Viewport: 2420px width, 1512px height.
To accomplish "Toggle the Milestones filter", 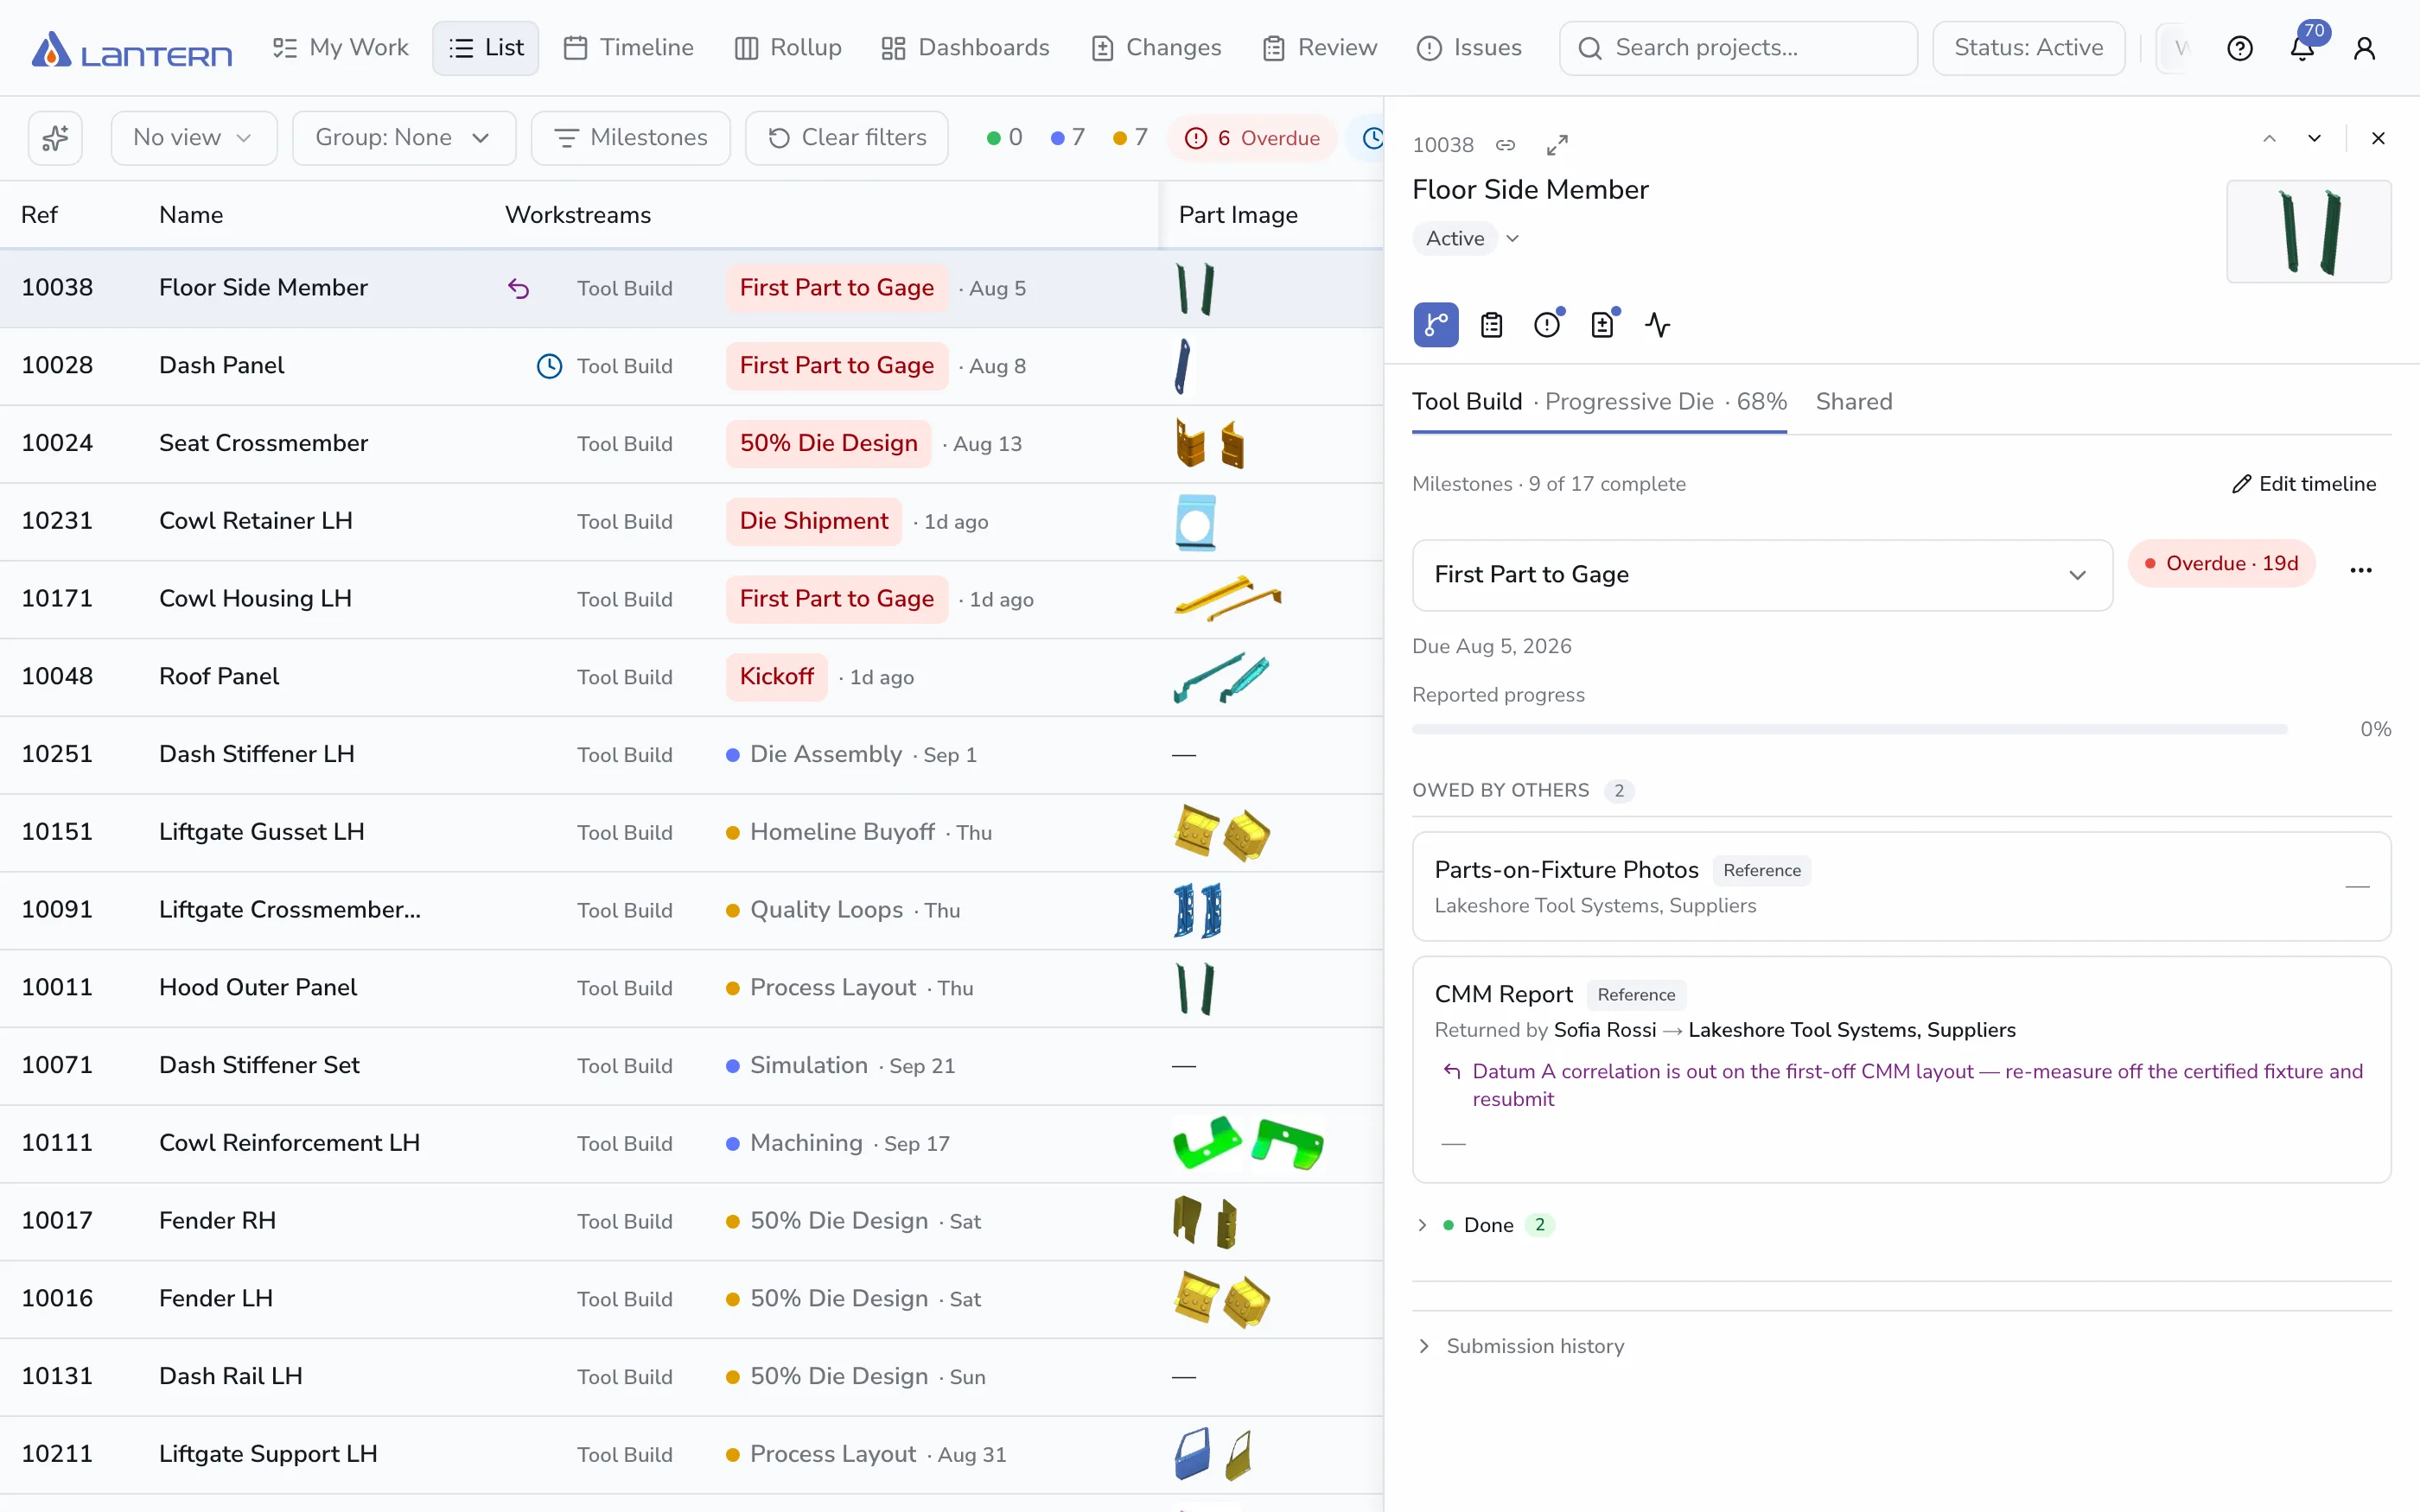I will click(630, 138).
